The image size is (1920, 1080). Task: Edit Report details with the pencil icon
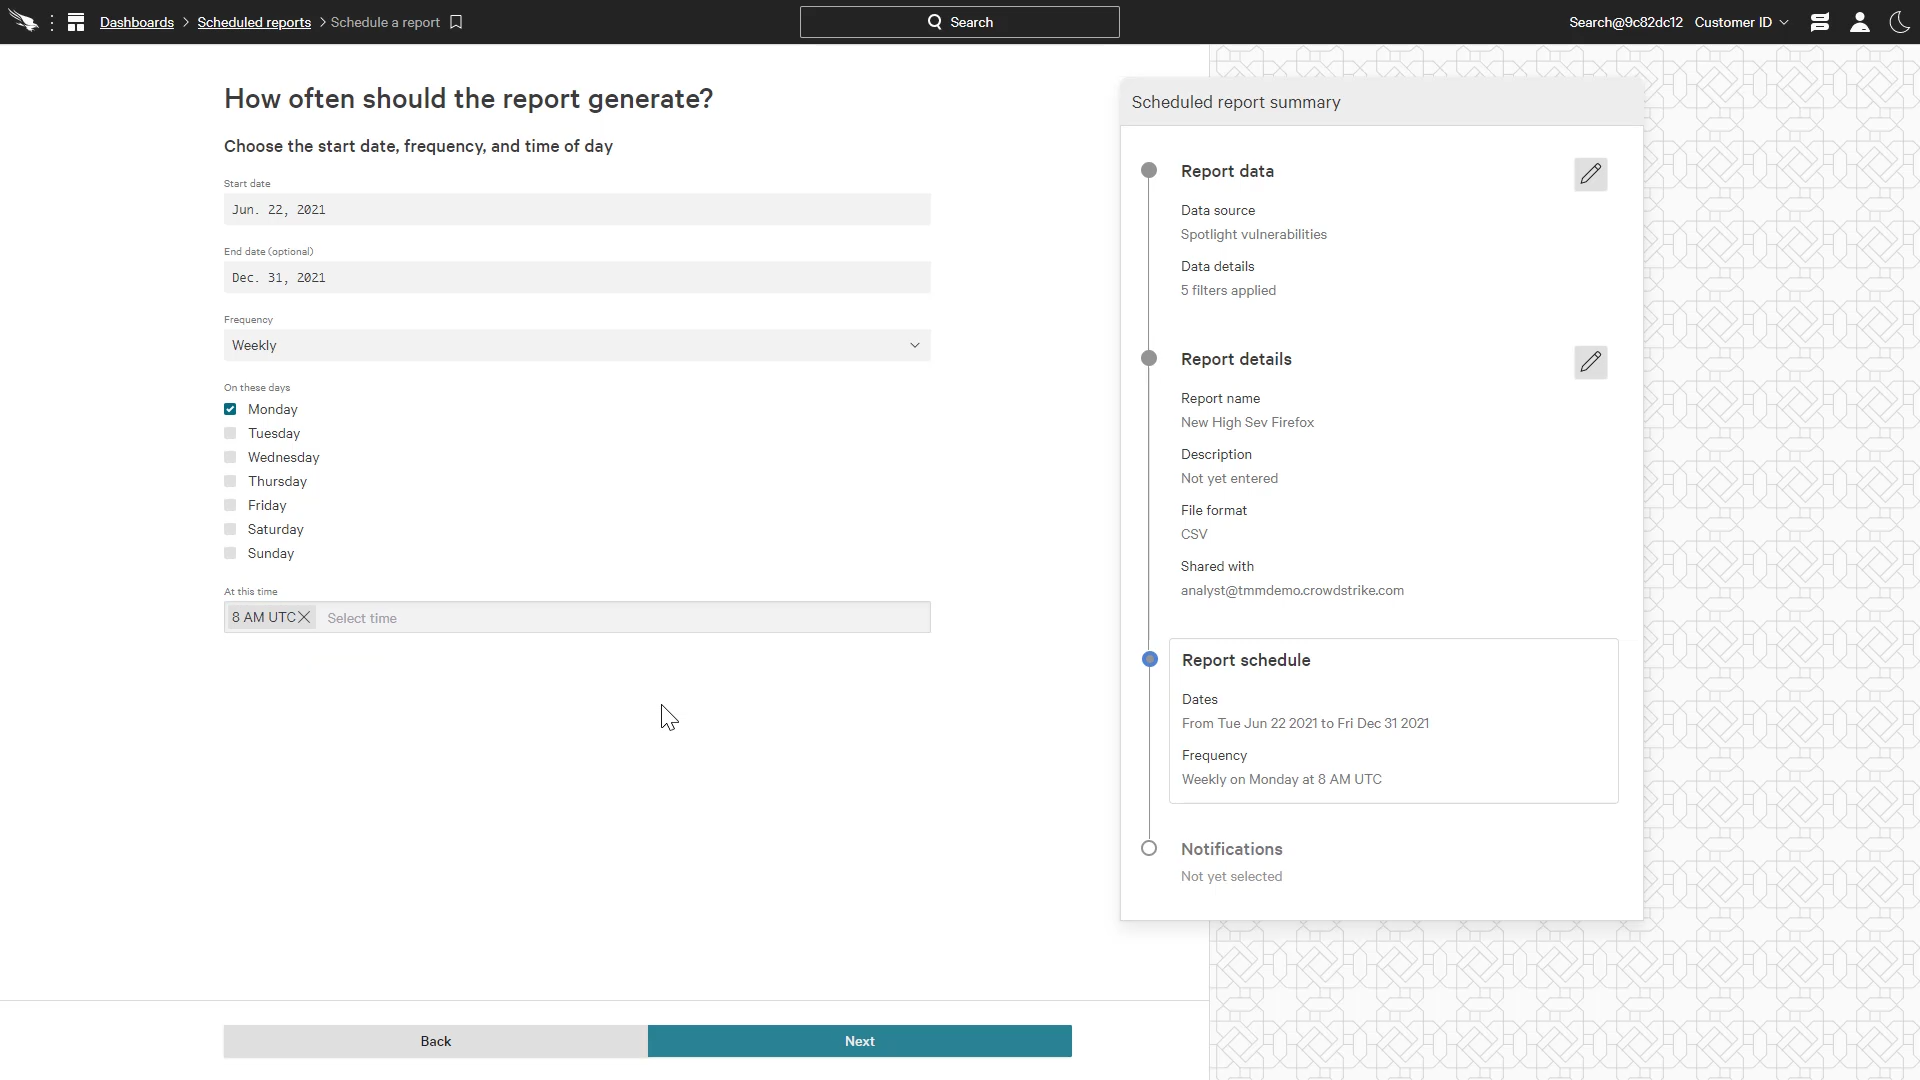[x=1590, y=362]
